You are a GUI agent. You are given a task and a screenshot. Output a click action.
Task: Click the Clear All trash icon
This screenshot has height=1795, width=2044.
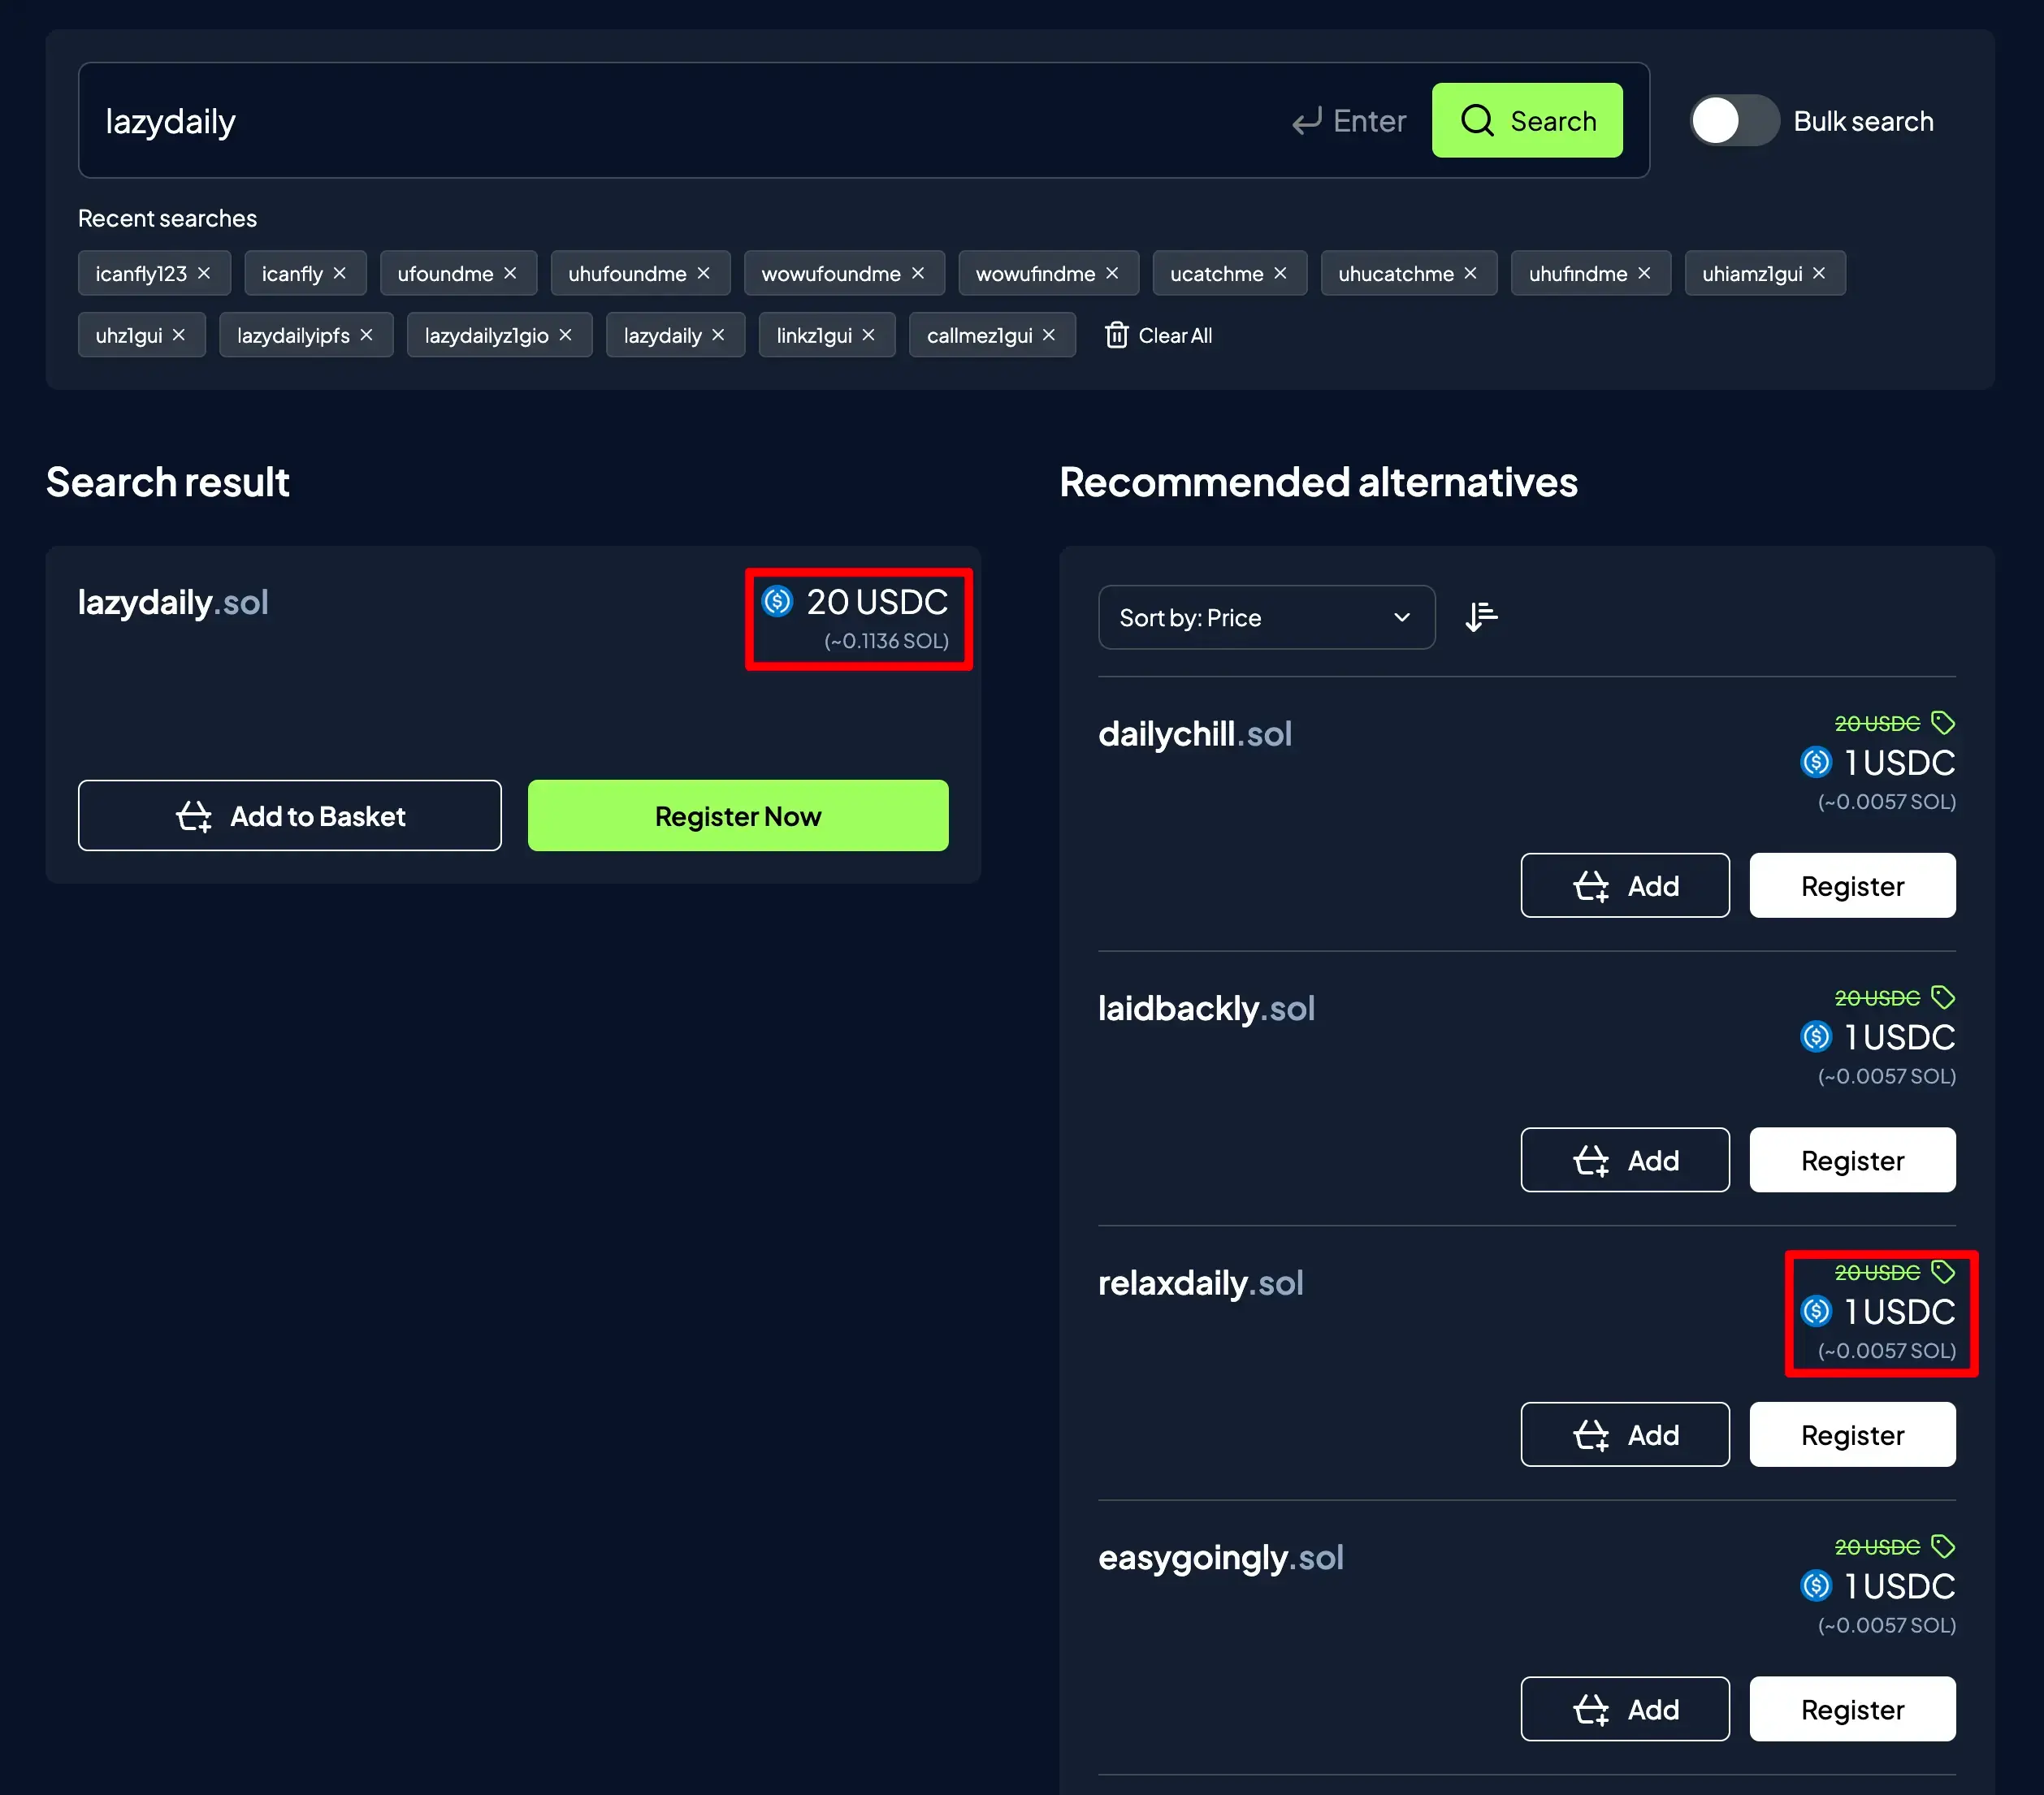[1116, 335]
